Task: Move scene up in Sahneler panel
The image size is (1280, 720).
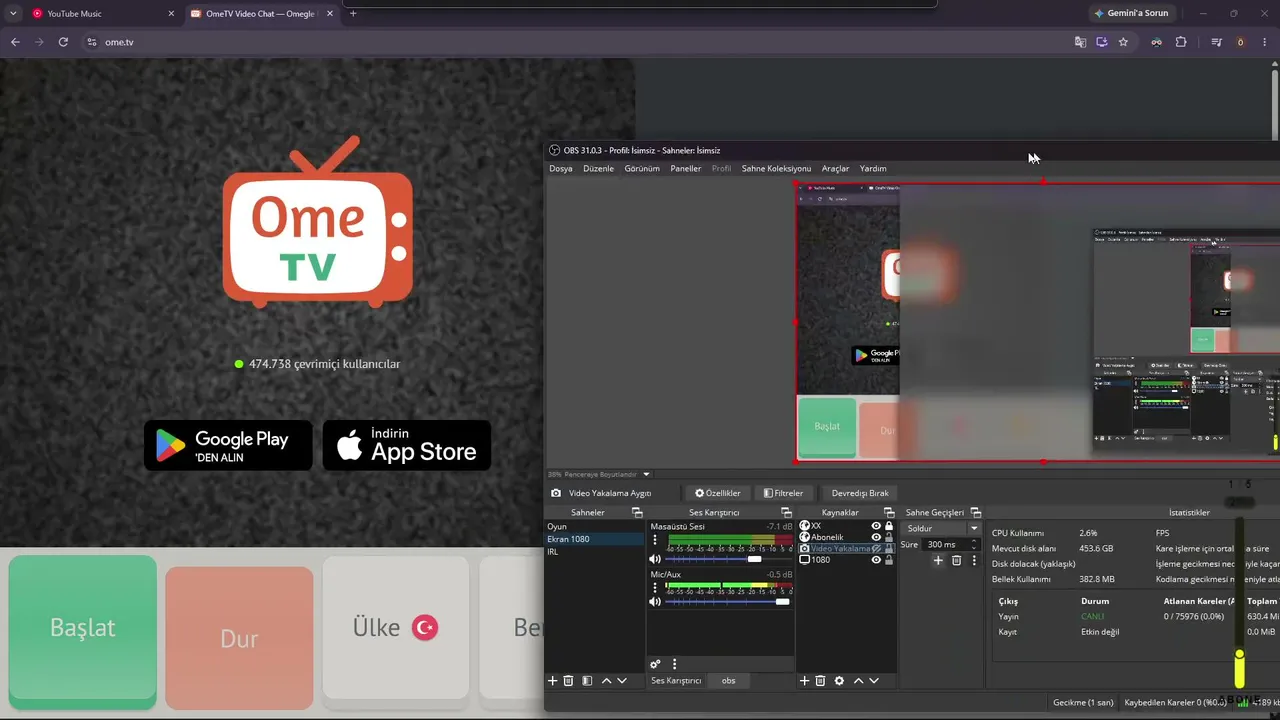Action: pos(605,681)
